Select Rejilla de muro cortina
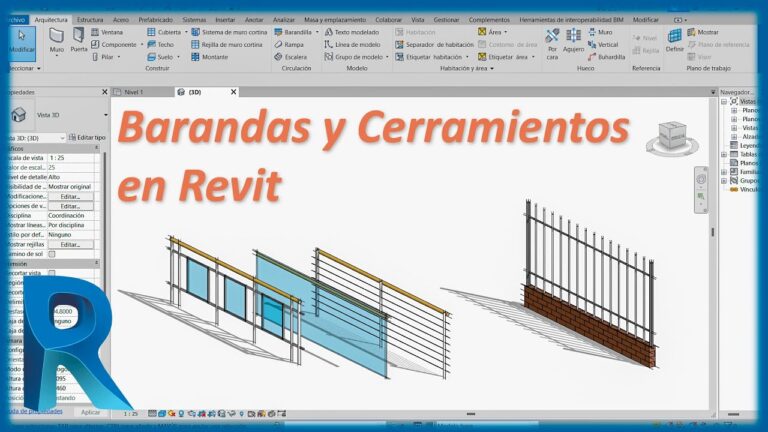Screen dimensions: 768x432 (x=227, y=45)
